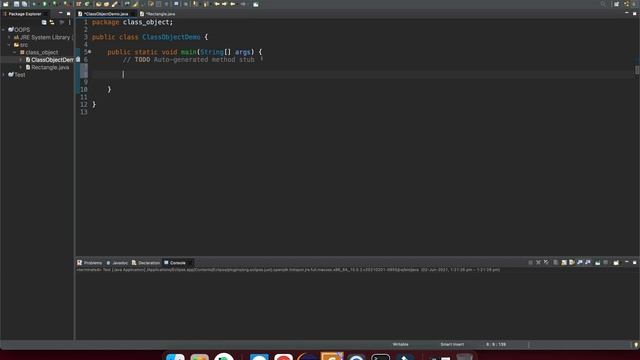Click the Search magnifier icon at the top right
This screenshot has width=640, height=360.
click(x=603, y=4)
